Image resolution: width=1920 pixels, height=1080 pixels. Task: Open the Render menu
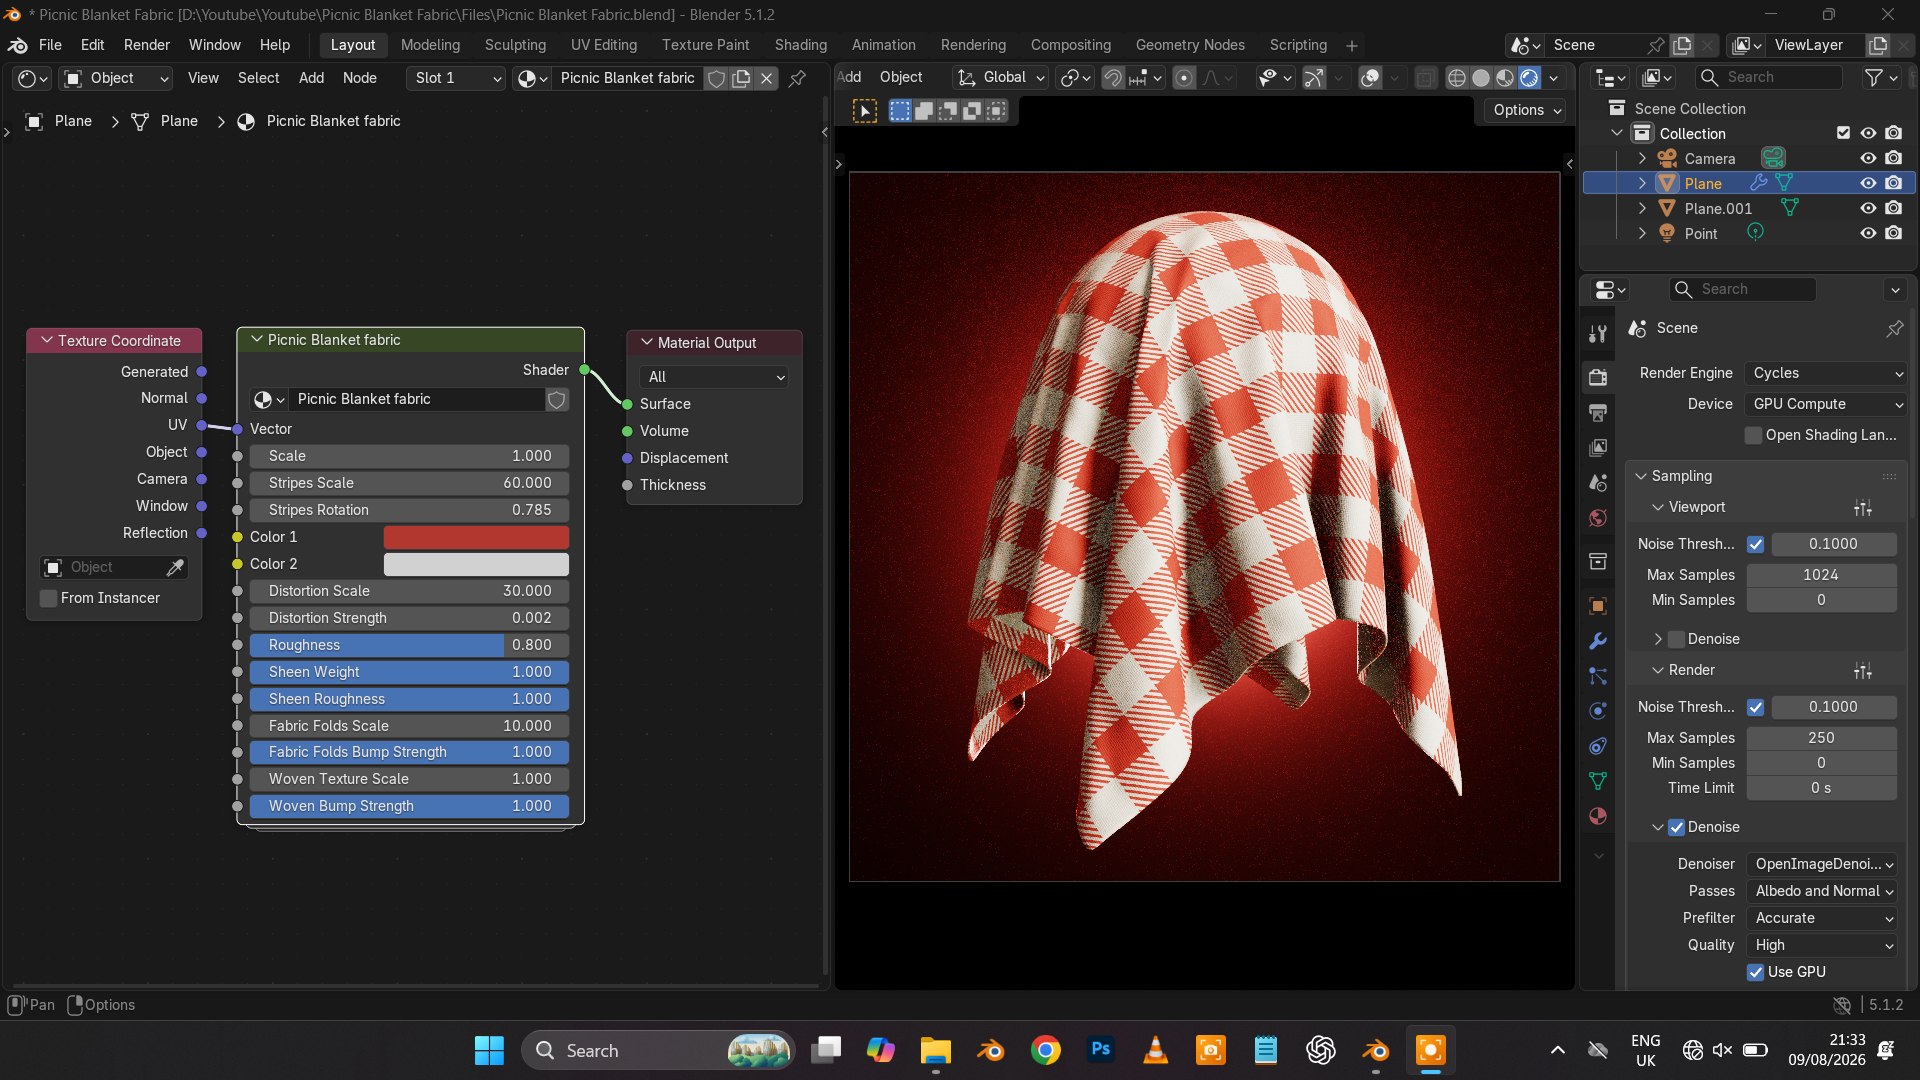point(147,45)
